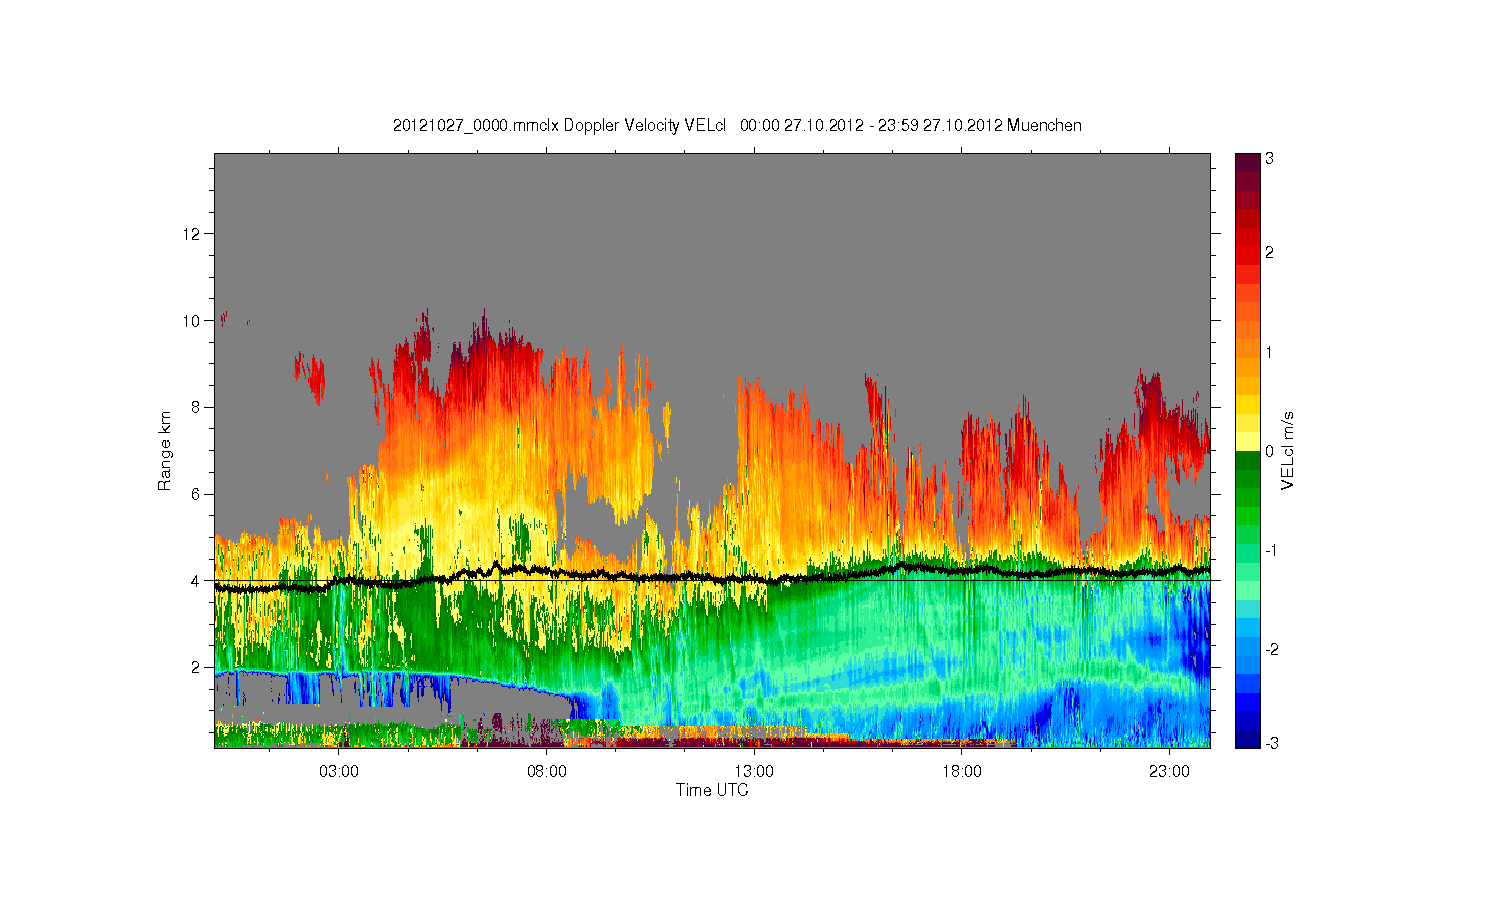Viewport: 1500px width, 900px height.
Task: Click the 4 km range tick label
Action: (x=197, y=581)
